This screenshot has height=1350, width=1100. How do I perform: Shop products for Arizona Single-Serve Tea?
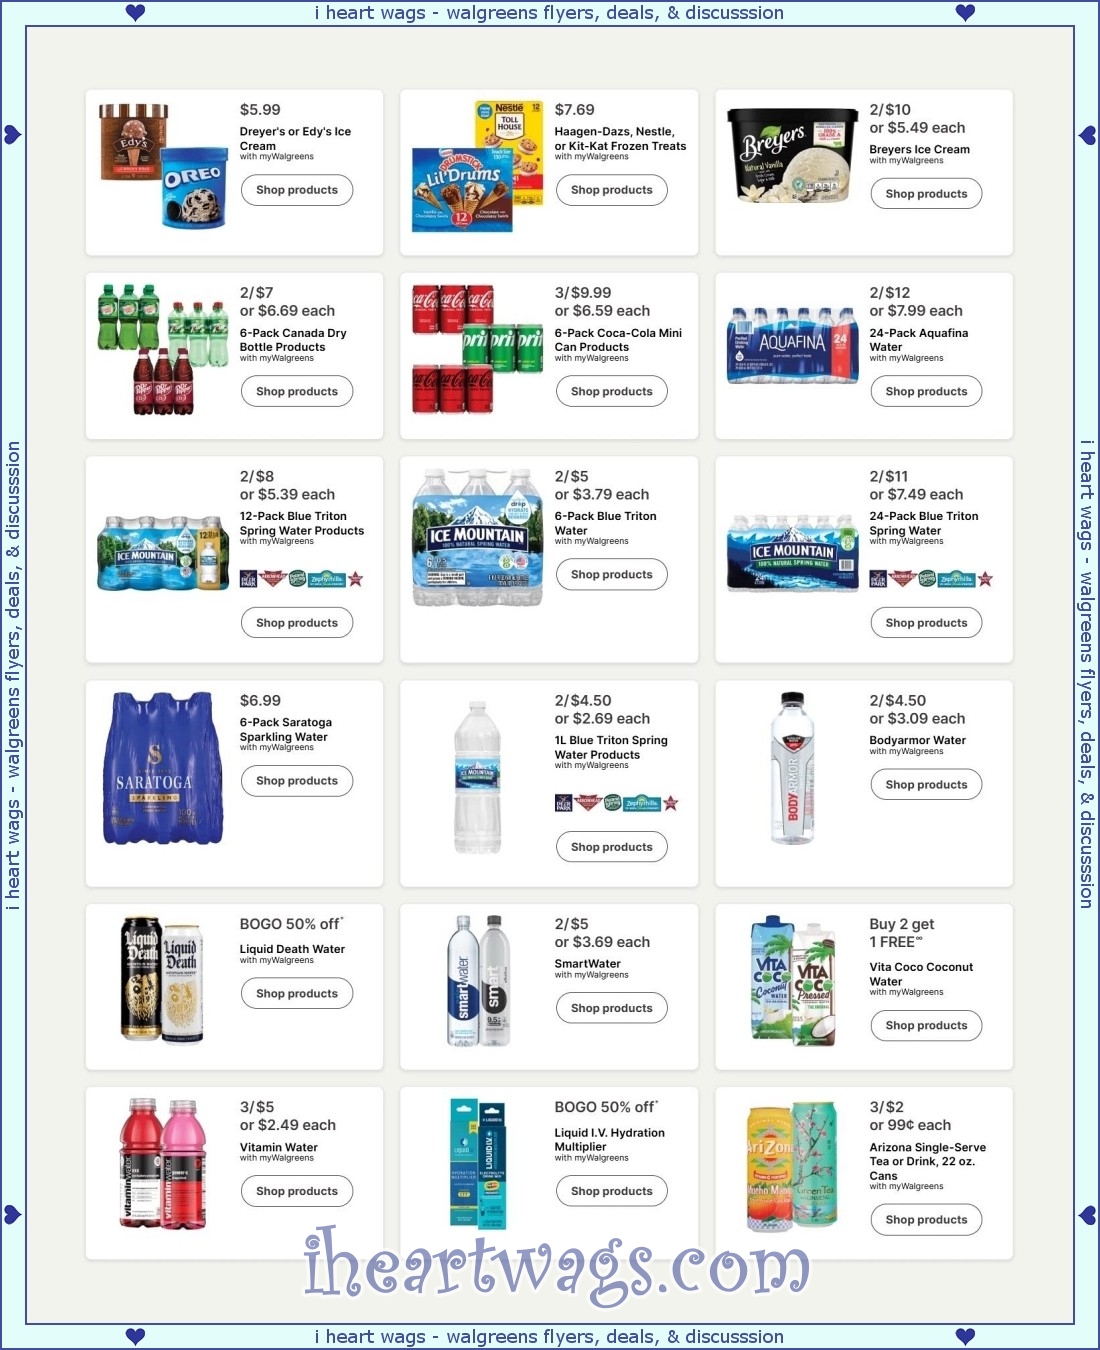tap(926, 1220)
